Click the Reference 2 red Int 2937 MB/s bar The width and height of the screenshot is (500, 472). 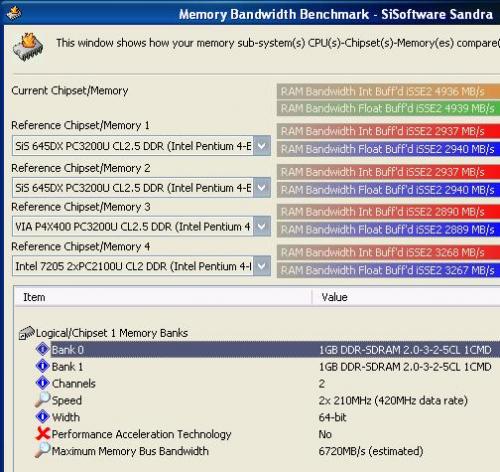388,172
